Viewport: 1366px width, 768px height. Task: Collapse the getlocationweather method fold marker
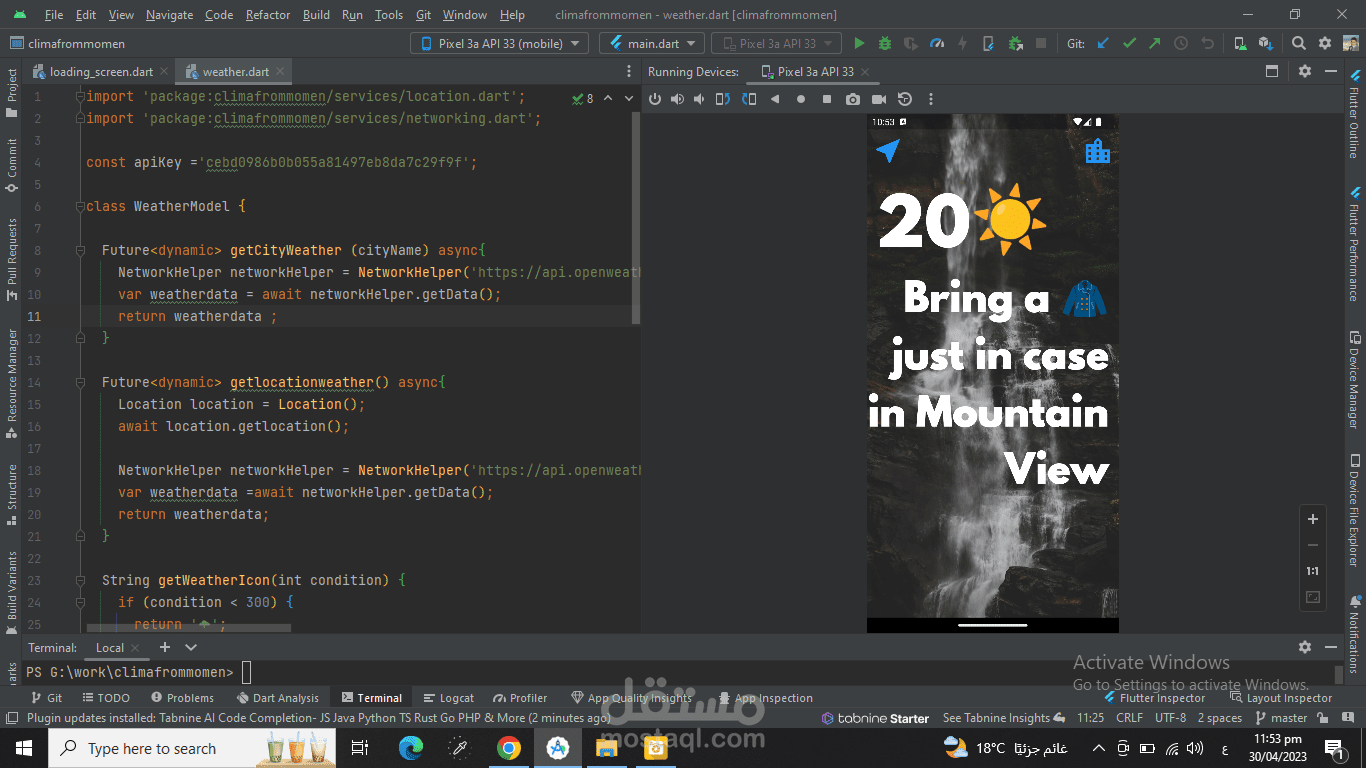(80, 382)
